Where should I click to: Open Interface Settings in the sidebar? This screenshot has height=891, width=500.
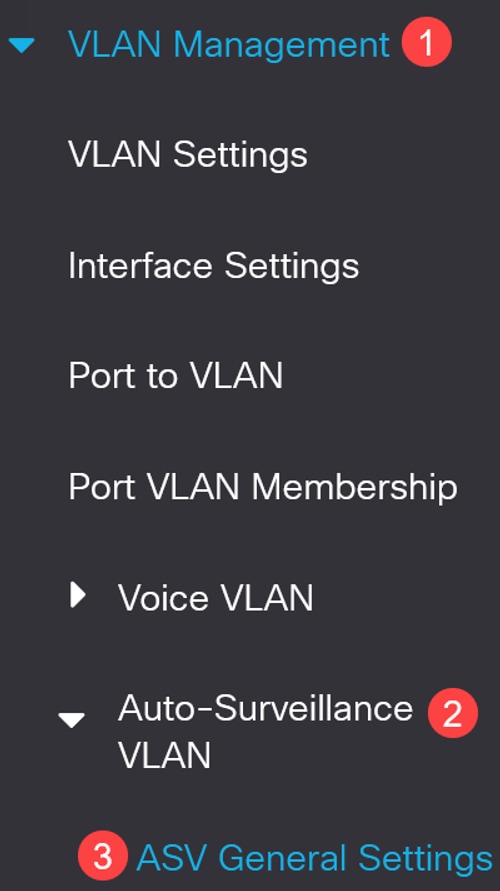tap(214, 265)
